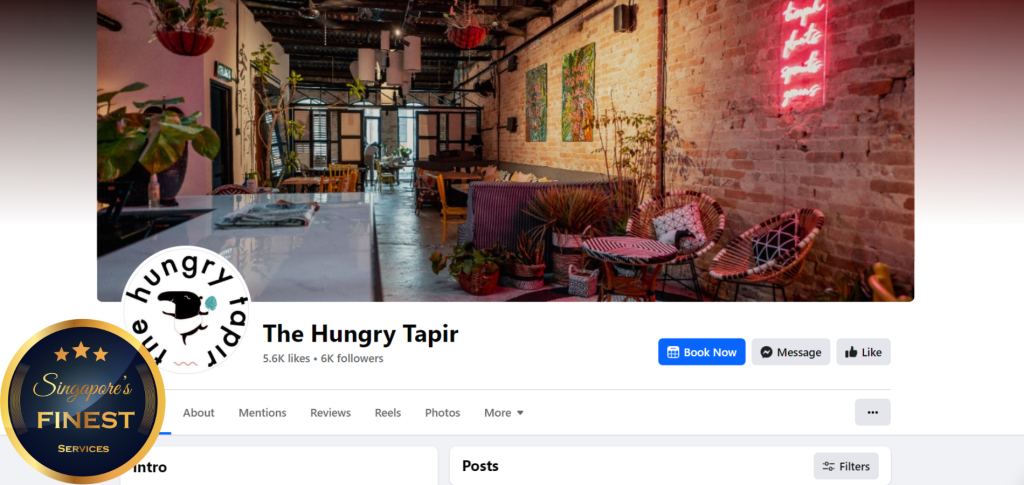Open Messenger via the Message button
The image size is (1024, 485).
coord(790,352)
